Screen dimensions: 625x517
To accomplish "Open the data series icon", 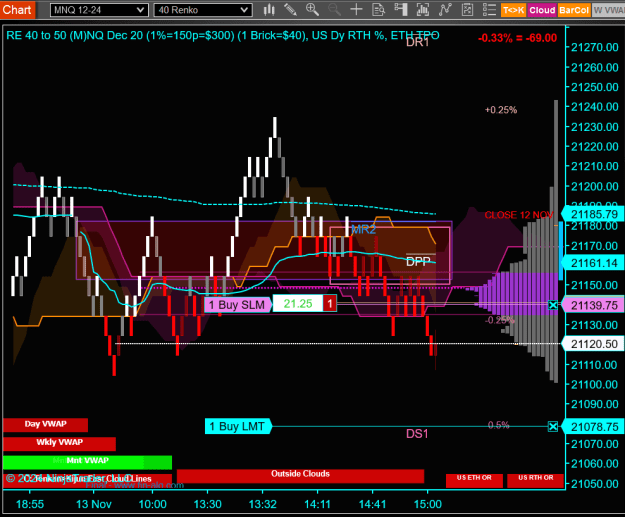I will (x=423, y=10).
